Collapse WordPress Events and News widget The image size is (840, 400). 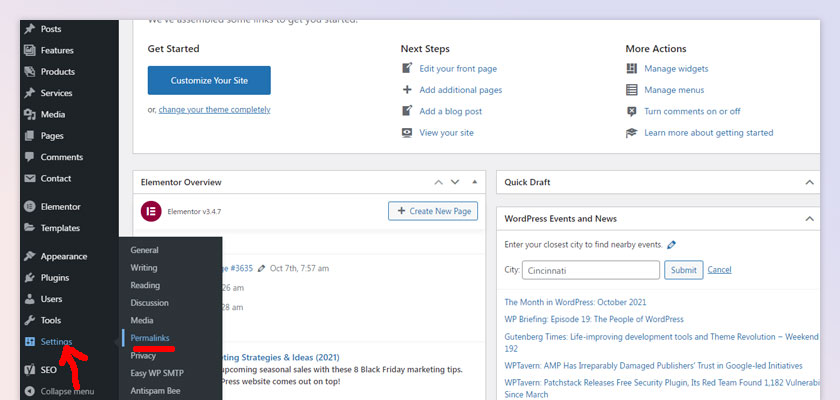click(x=809, y=218)
